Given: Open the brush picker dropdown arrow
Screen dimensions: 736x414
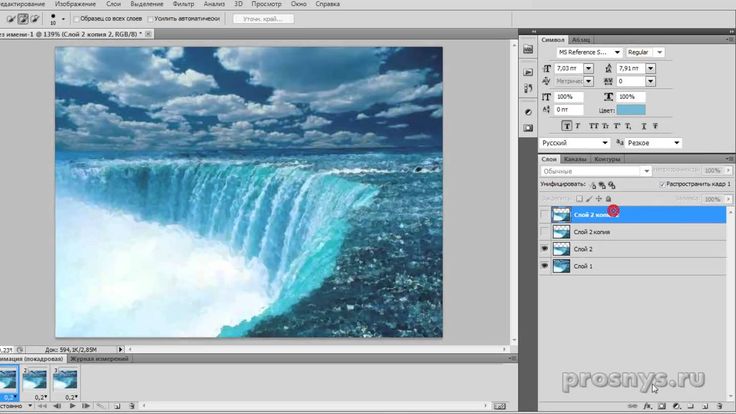Looking at the screenshot, I should (63, 19).
